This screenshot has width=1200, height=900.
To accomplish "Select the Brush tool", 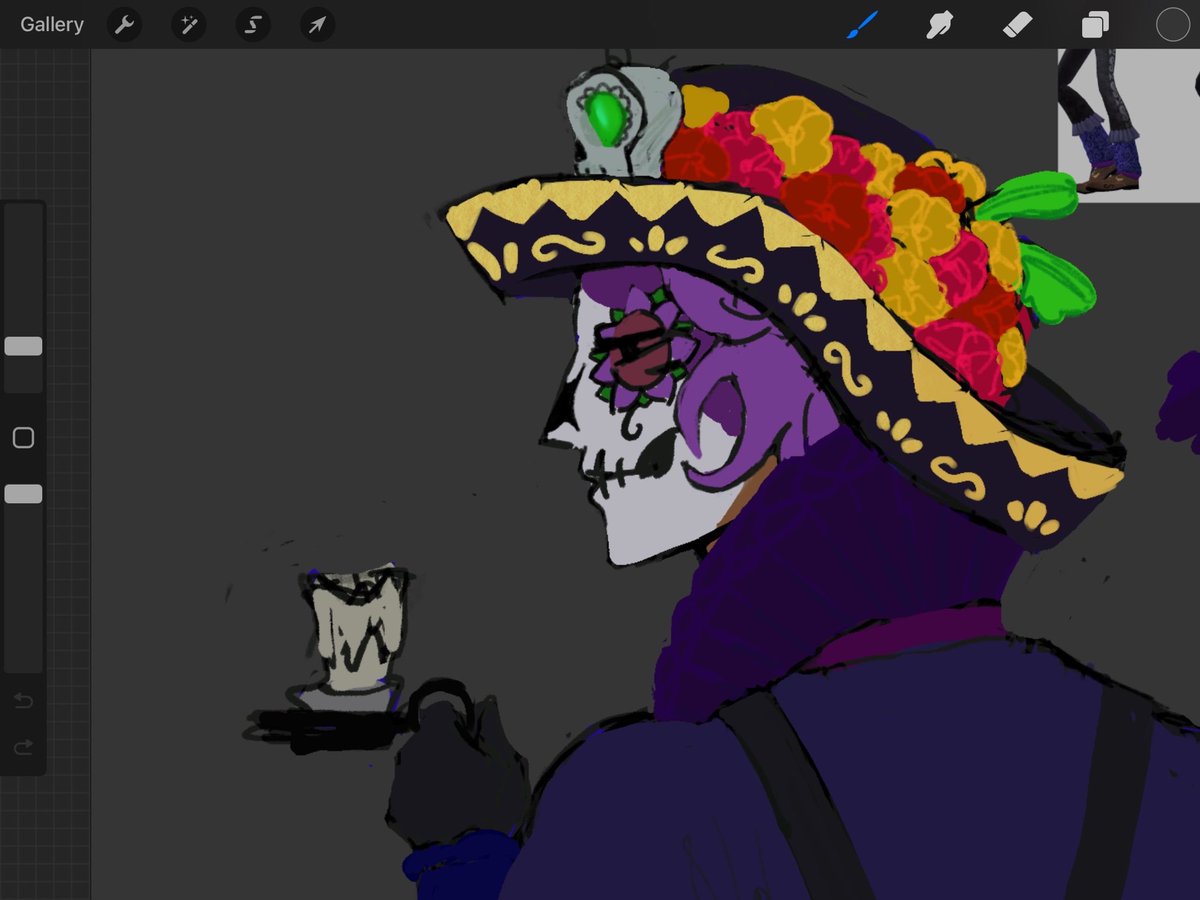I will (x=862, y=25).
